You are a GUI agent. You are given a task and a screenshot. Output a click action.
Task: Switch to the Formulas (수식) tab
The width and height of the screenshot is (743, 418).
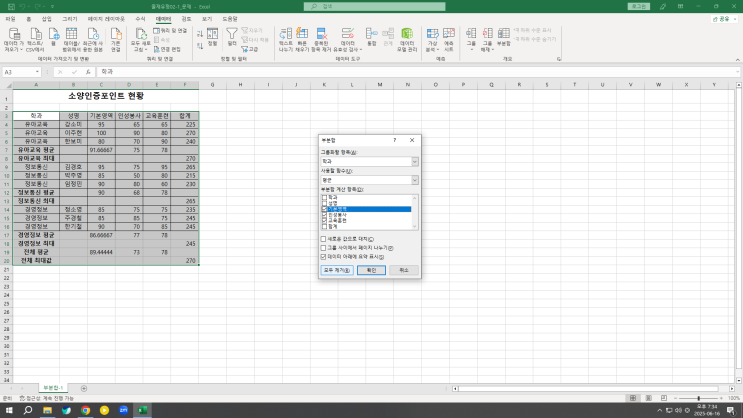140,19
